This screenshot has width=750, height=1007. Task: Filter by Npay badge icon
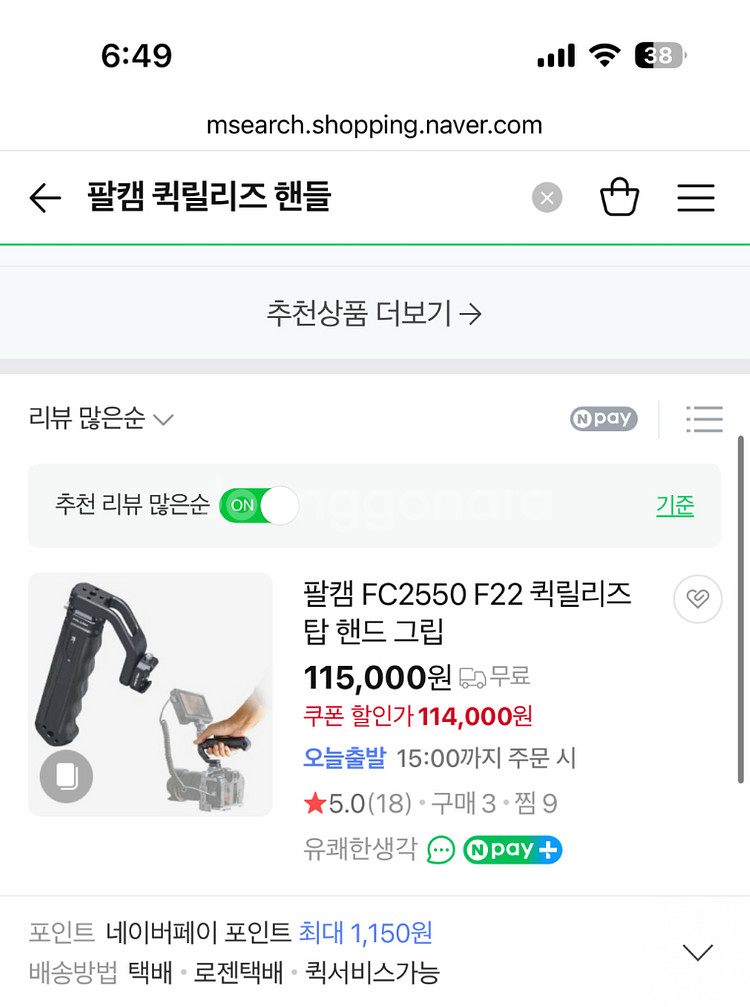coord(604,419)
